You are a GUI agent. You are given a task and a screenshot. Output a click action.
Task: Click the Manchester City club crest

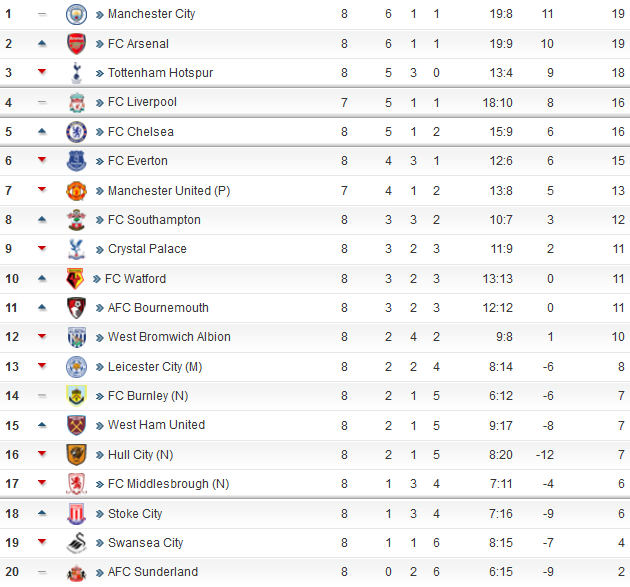tap(76, 14)
